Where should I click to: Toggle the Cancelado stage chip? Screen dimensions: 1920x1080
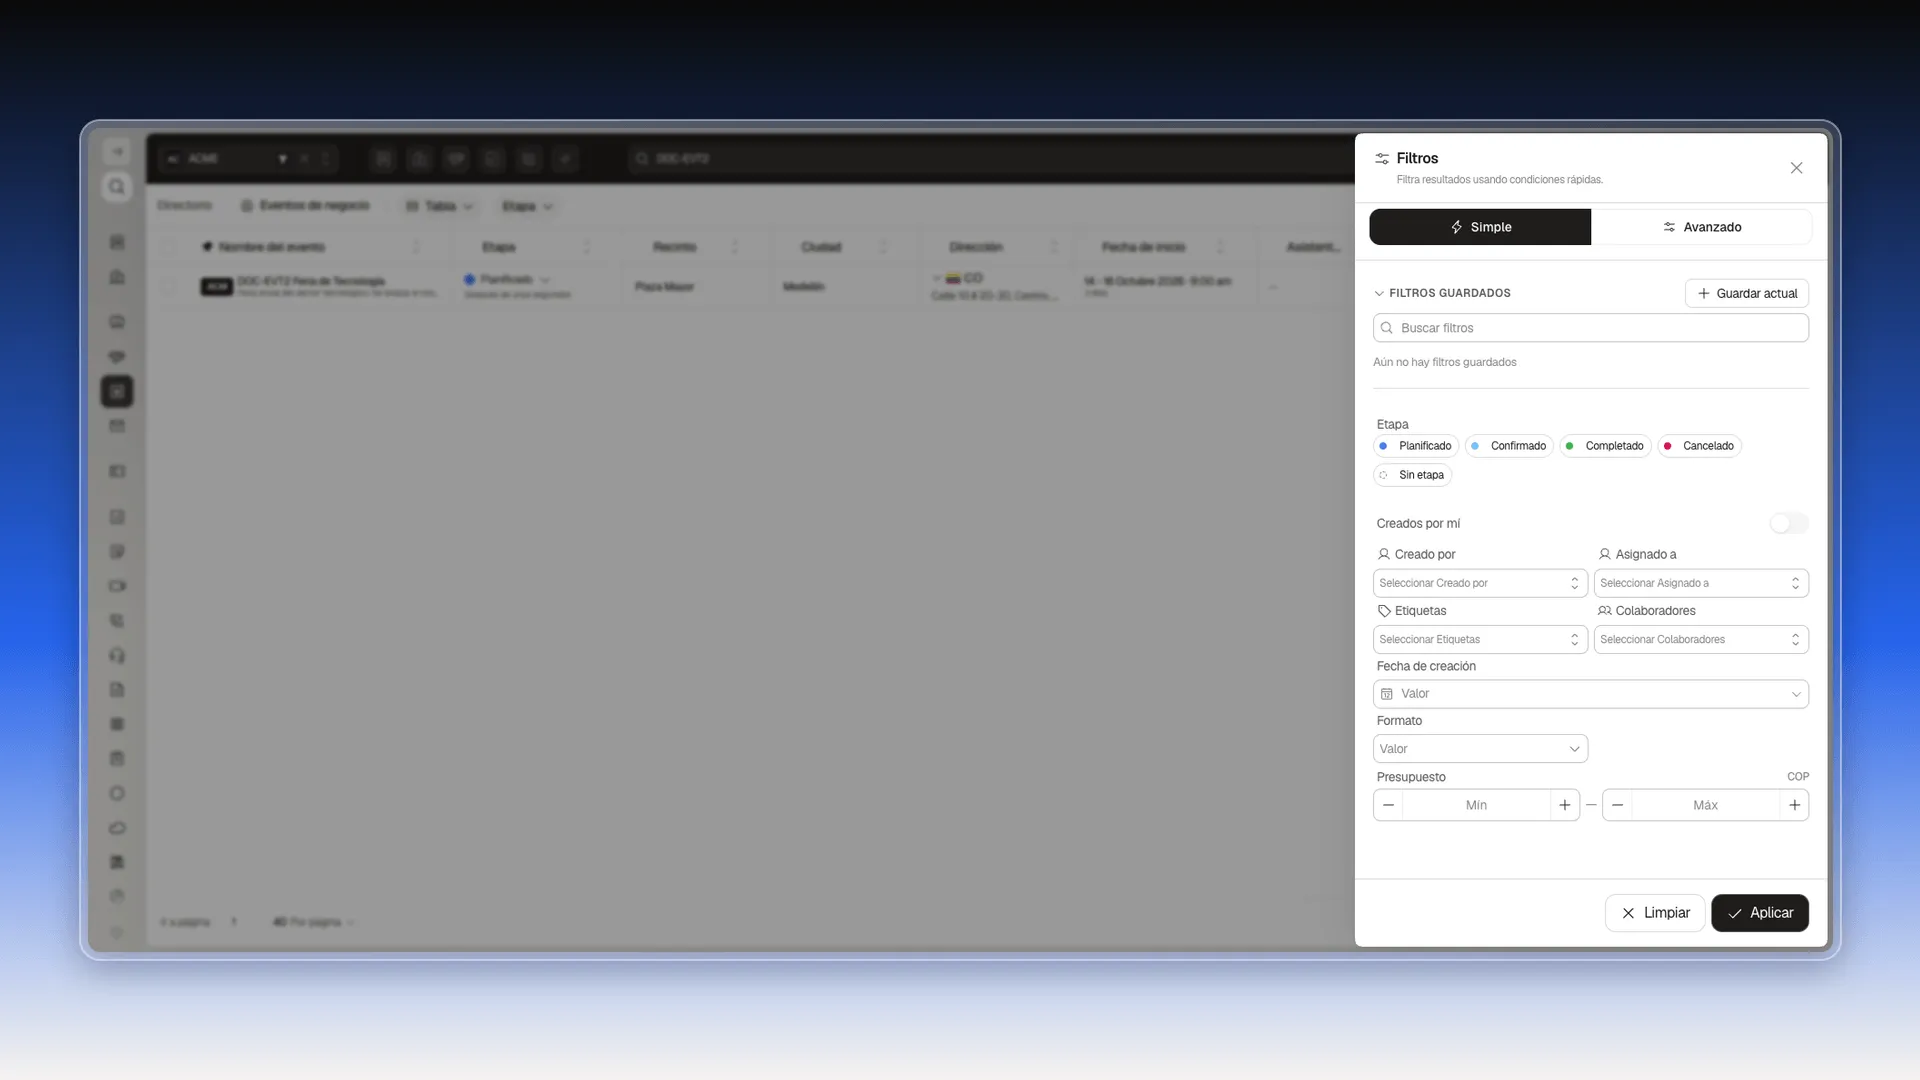coord(1699,446)
